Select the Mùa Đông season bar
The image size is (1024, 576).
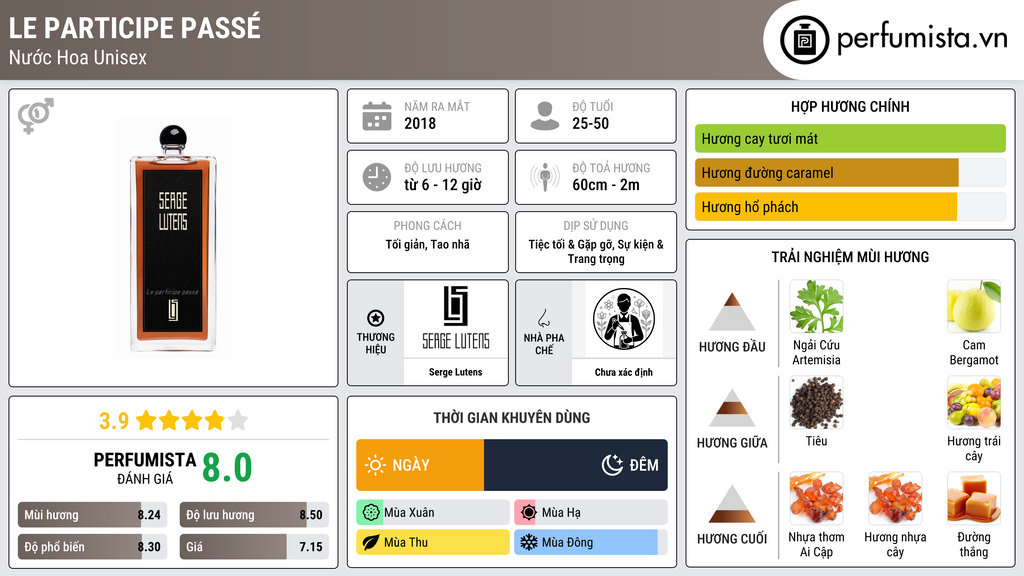pos(591,542)
